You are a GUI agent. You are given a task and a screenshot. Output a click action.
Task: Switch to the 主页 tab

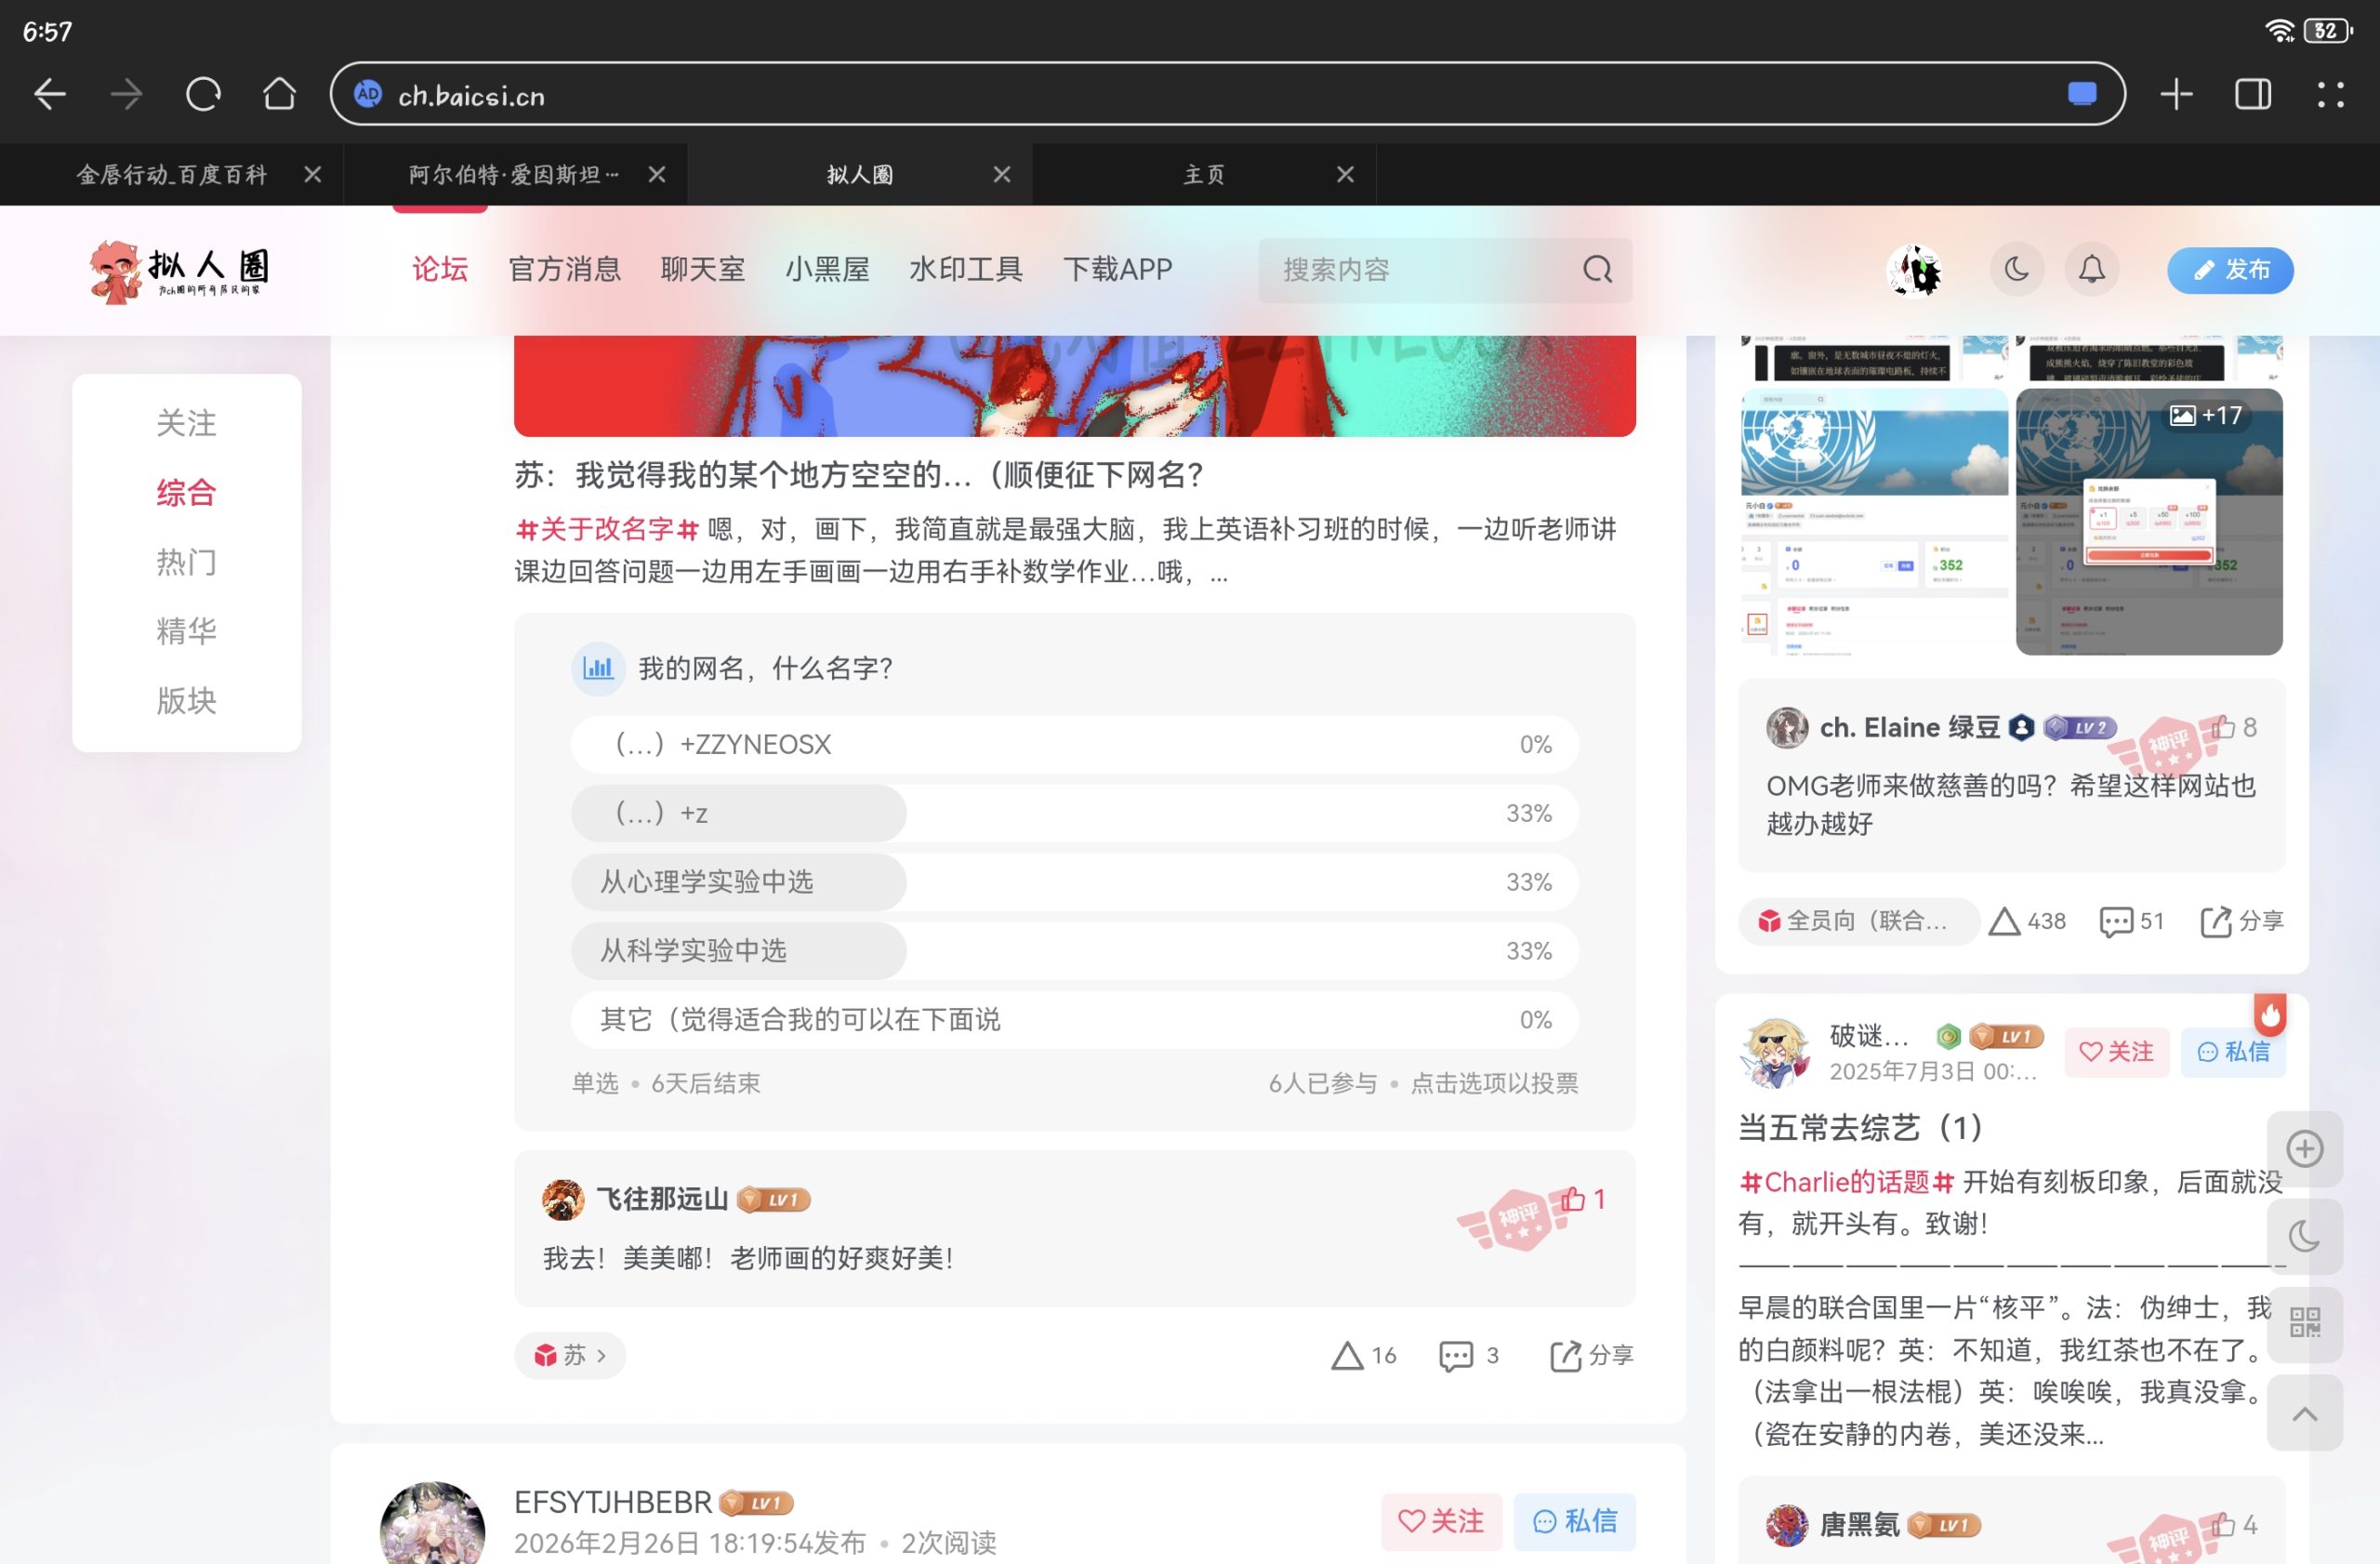pyautogui.click(x=1204, y=175)
